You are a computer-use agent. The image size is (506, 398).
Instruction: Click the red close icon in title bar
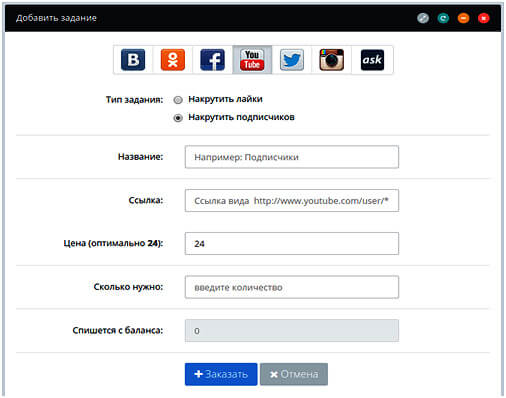pos(483,18)
